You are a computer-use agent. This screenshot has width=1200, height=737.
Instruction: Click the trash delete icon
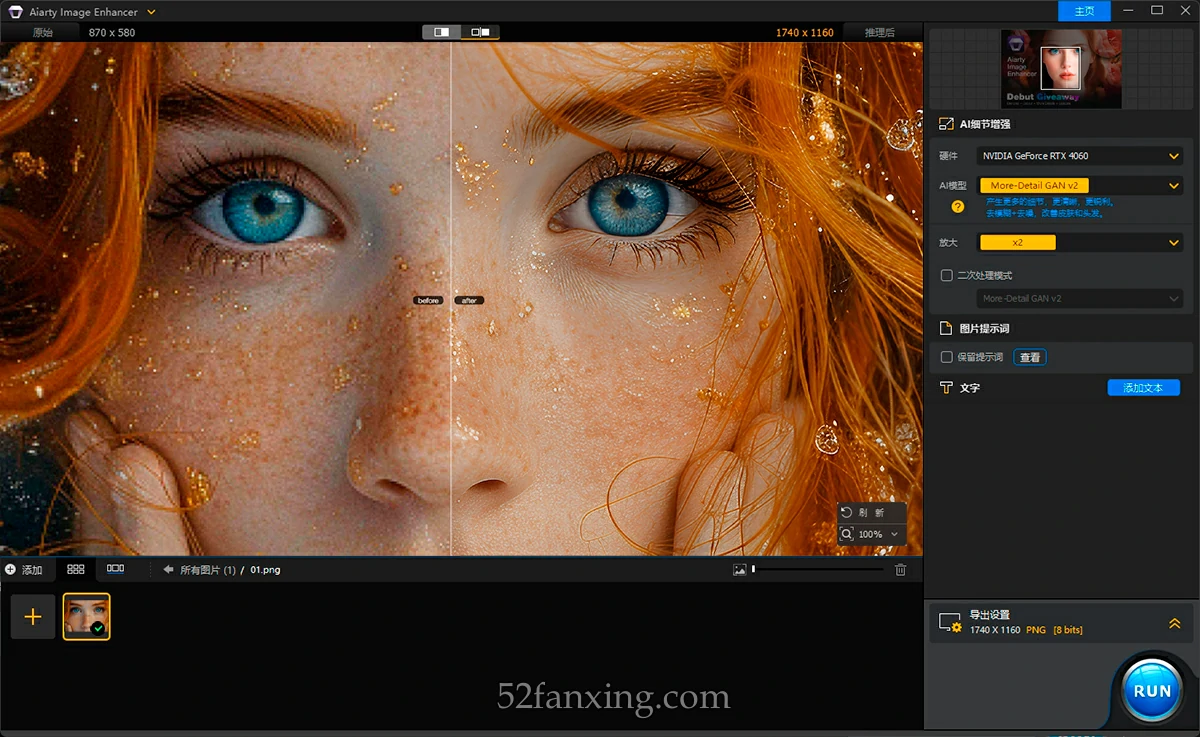[x=900, y=570]
